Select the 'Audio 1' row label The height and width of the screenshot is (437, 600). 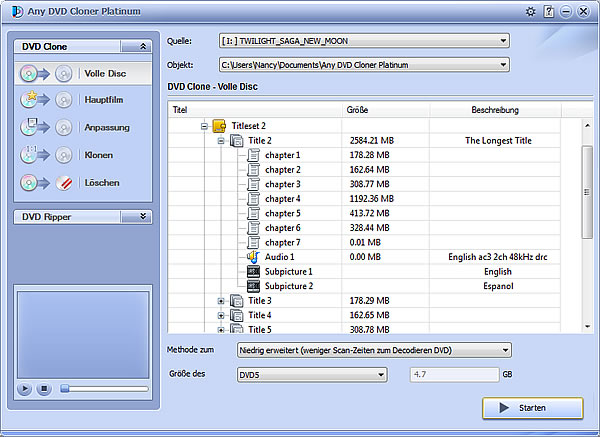point(280,257)
